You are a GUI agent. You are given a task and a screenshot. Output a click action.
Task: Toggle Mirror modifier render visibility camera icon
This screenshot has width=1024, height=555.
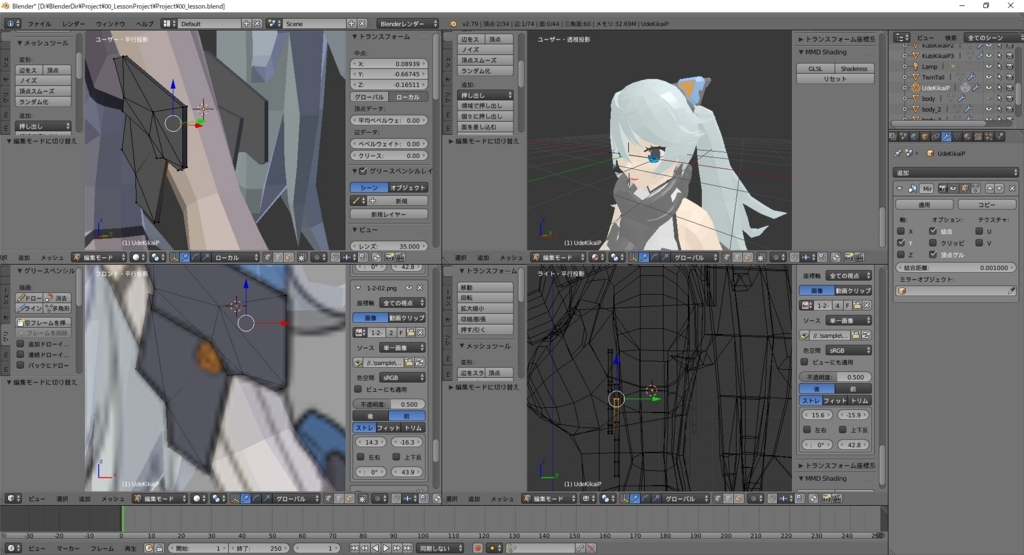[942, 189]
